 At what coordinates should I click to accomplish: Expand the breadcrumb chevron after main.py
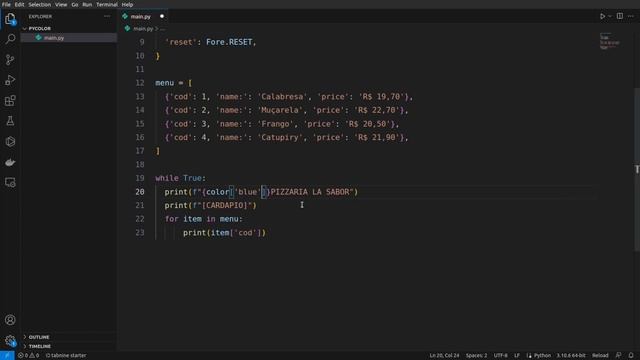(157, 29)
